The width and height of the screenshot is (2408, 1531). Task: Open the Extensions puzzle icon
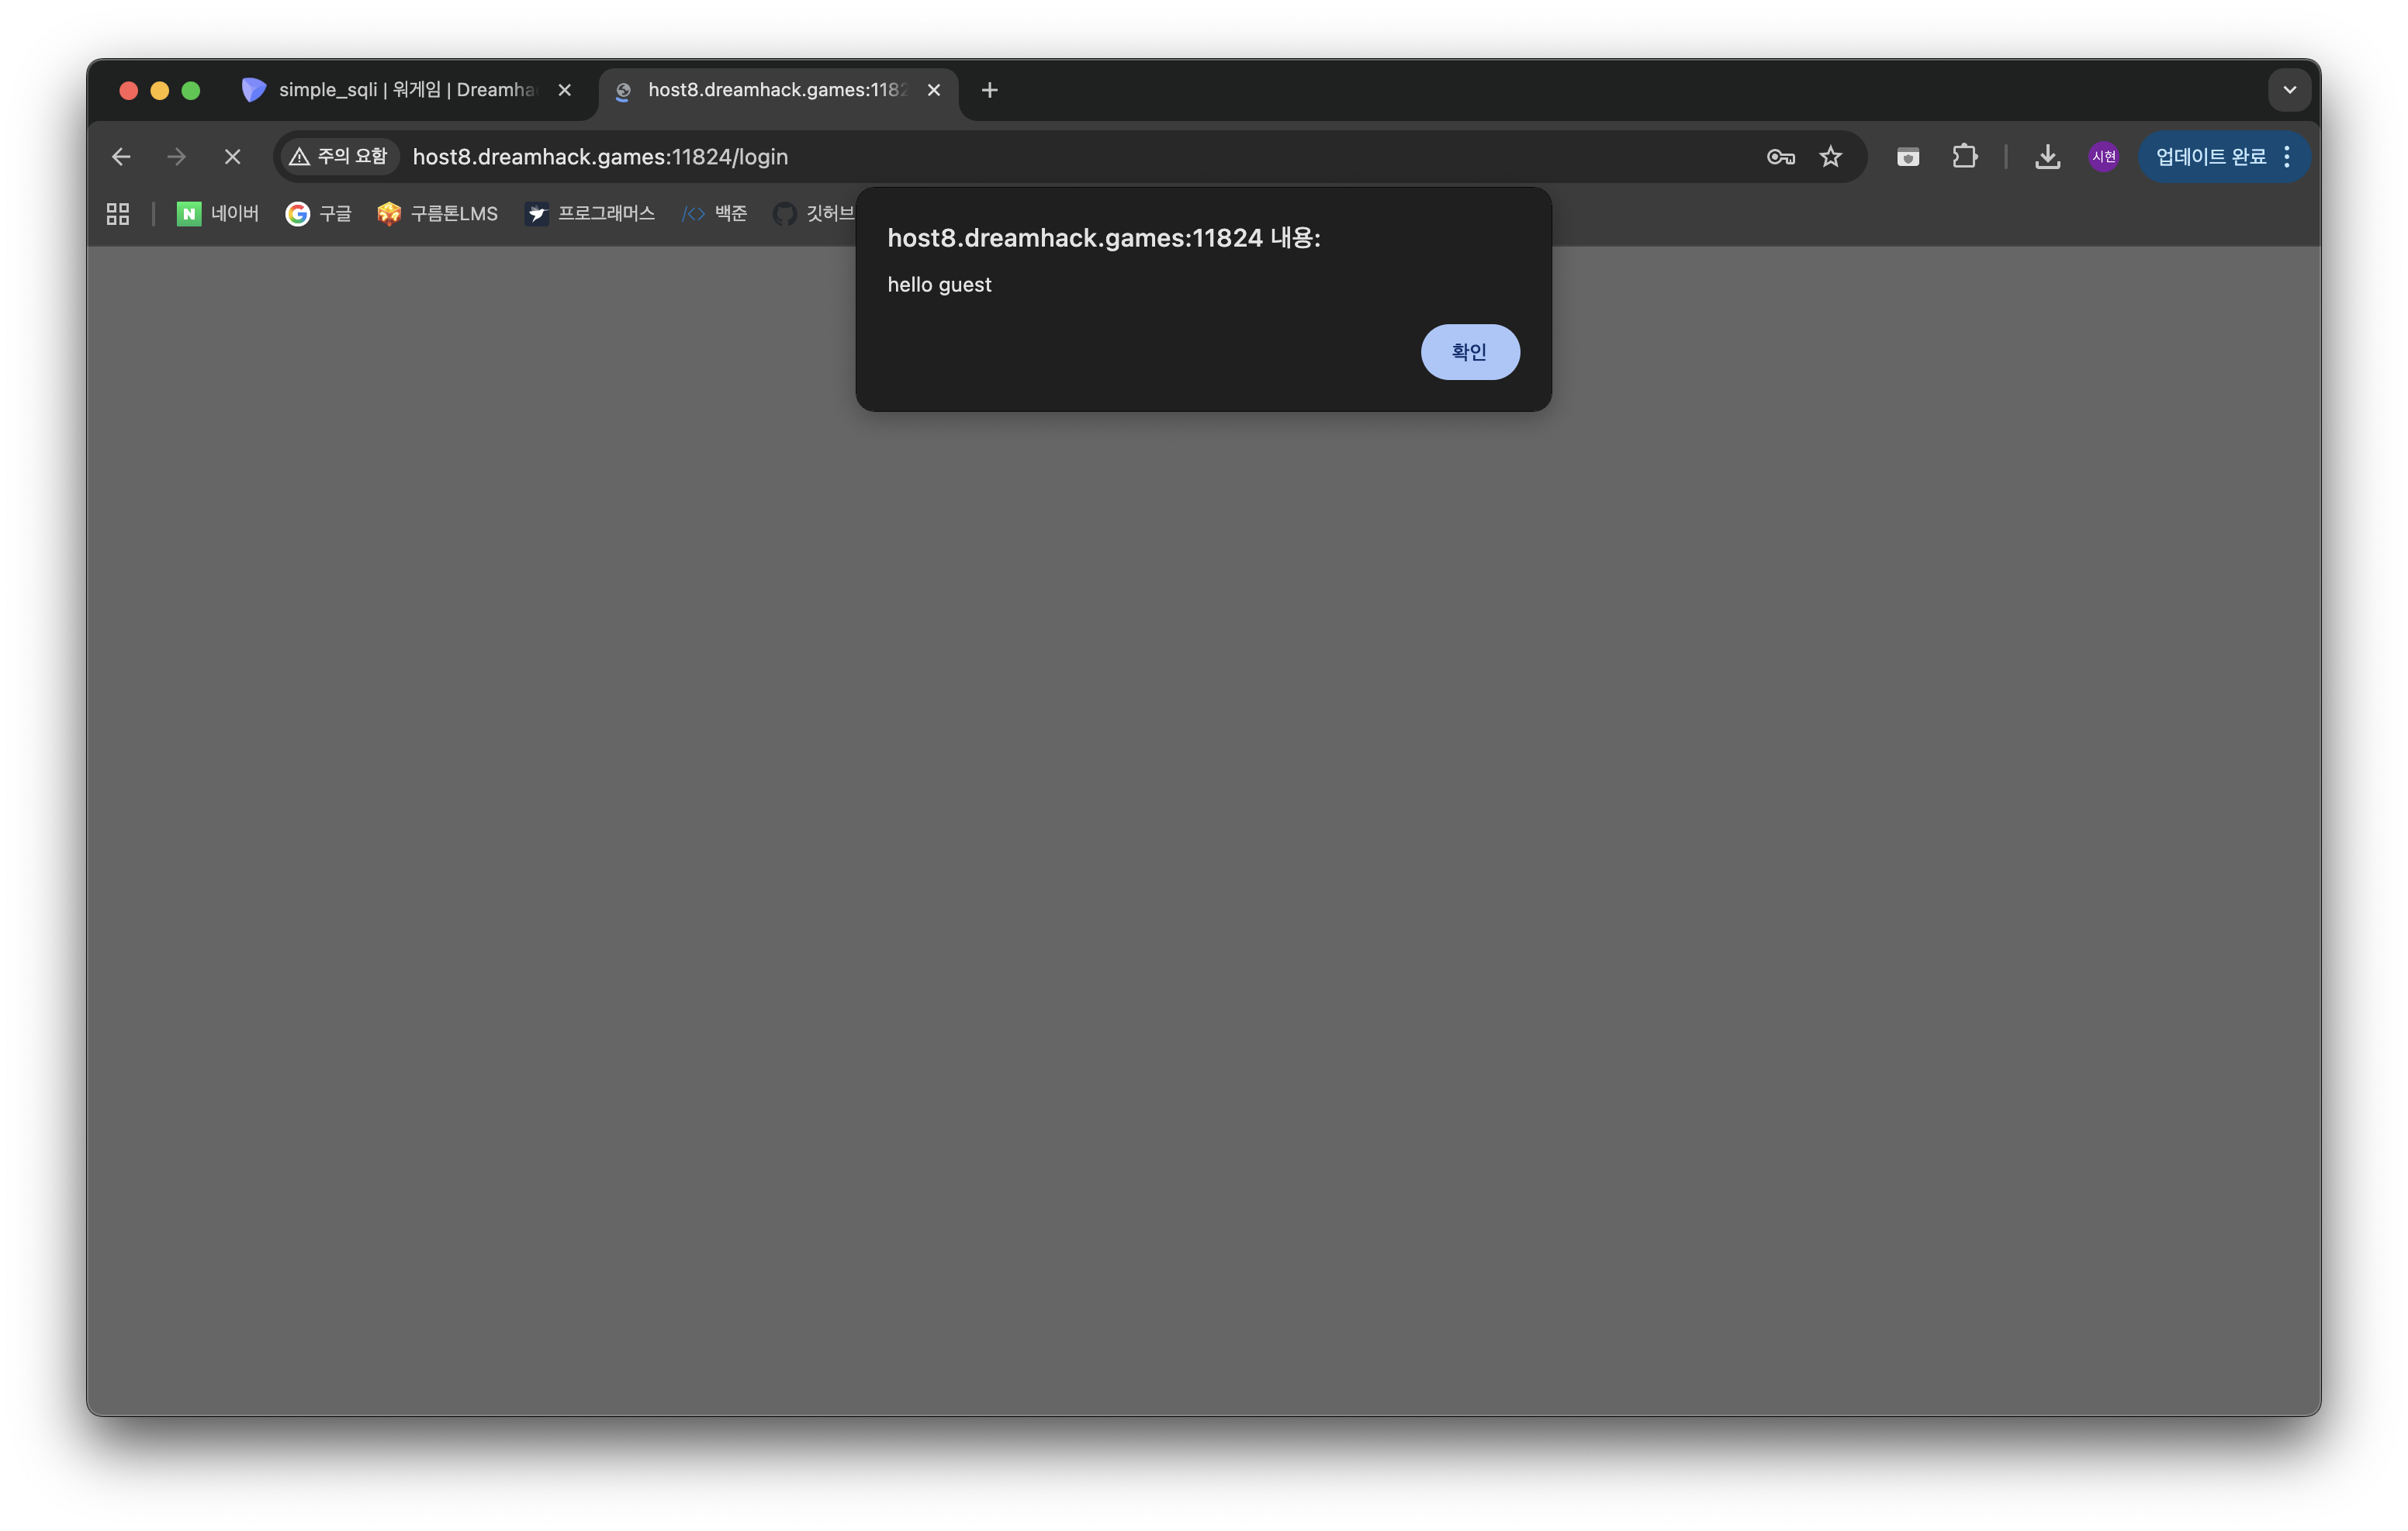(x=1964, y=157)
